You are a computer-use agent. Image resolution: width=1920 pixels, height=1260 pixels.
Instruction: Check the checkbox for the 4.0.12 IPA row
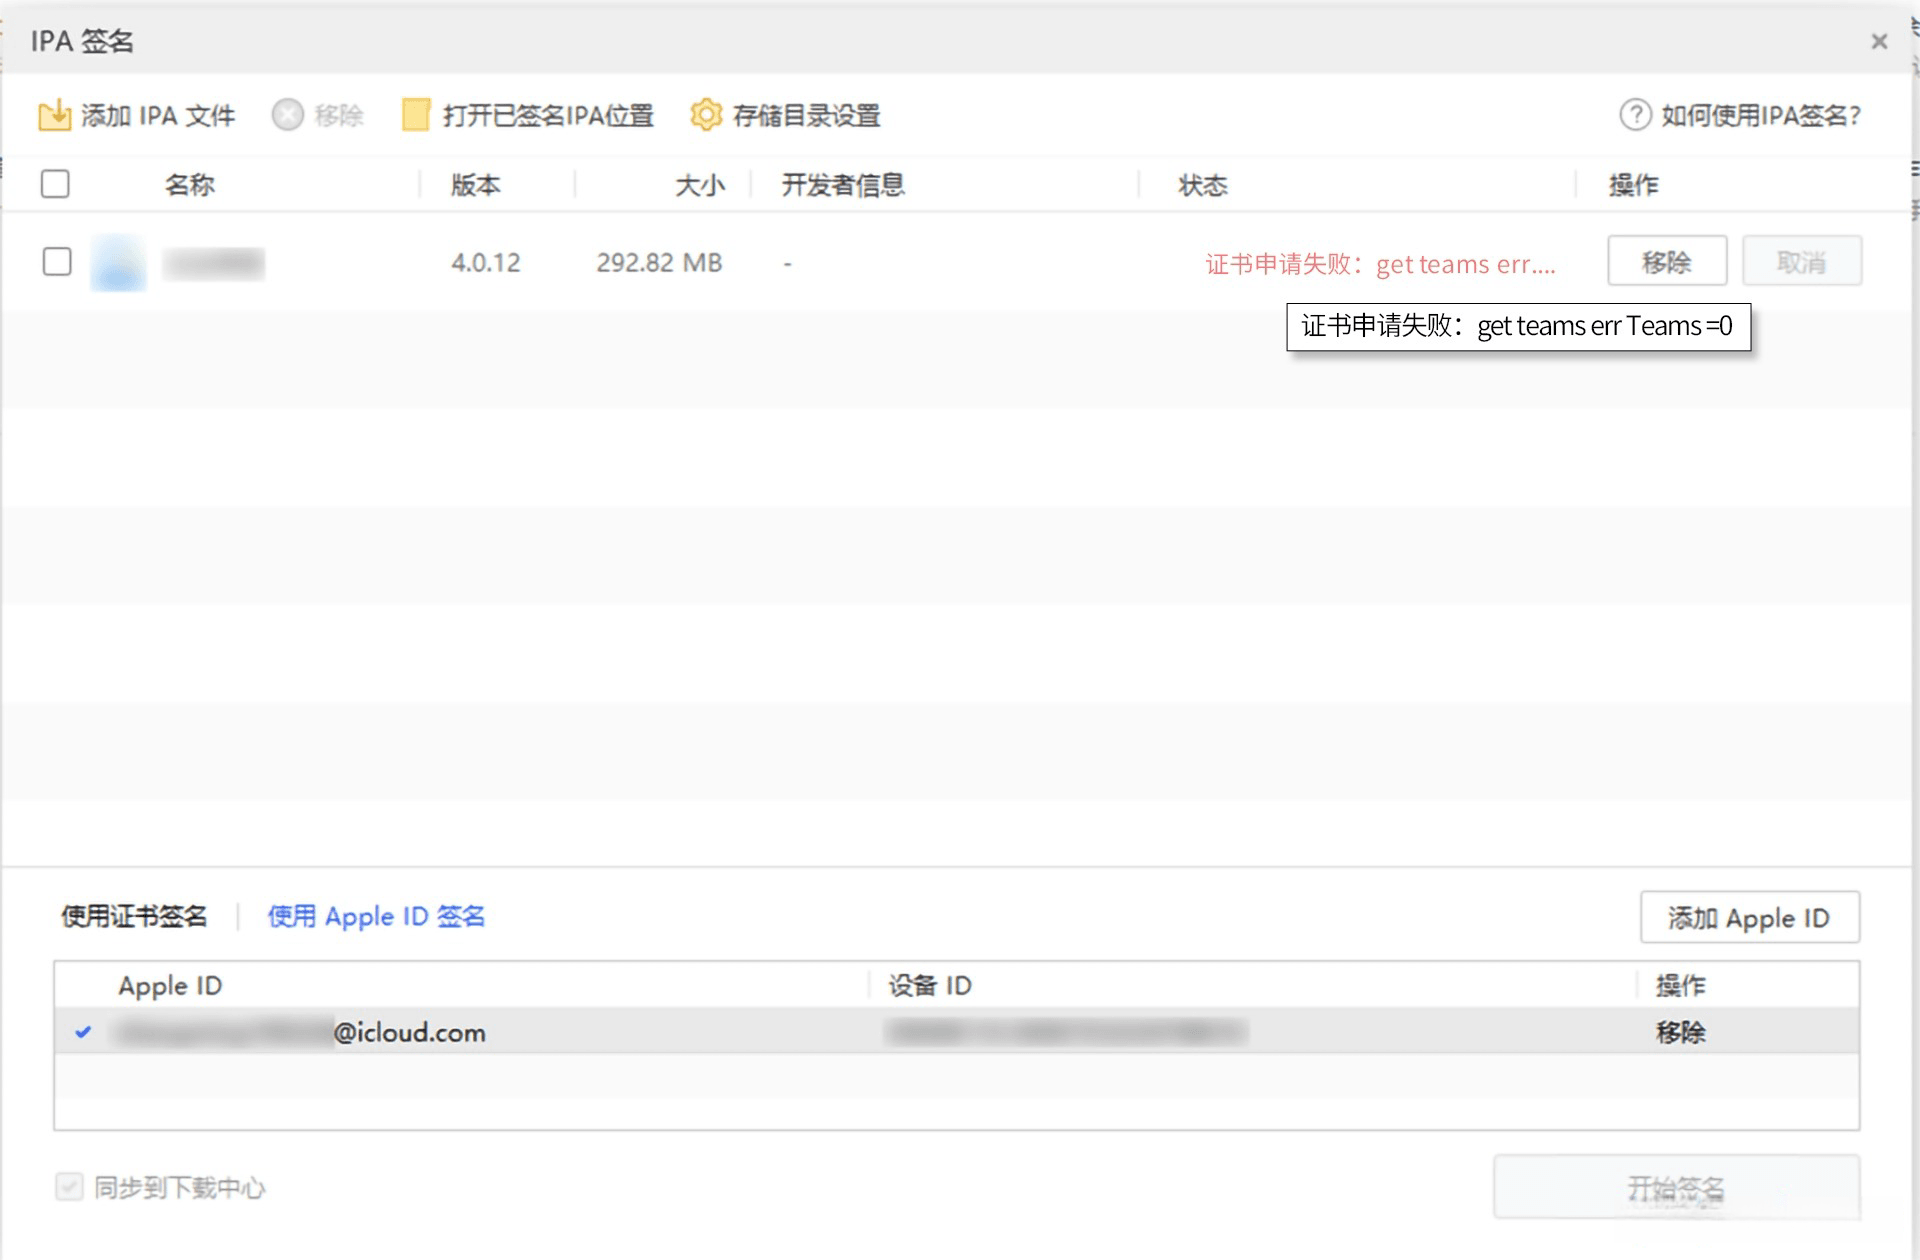(57, 261)
